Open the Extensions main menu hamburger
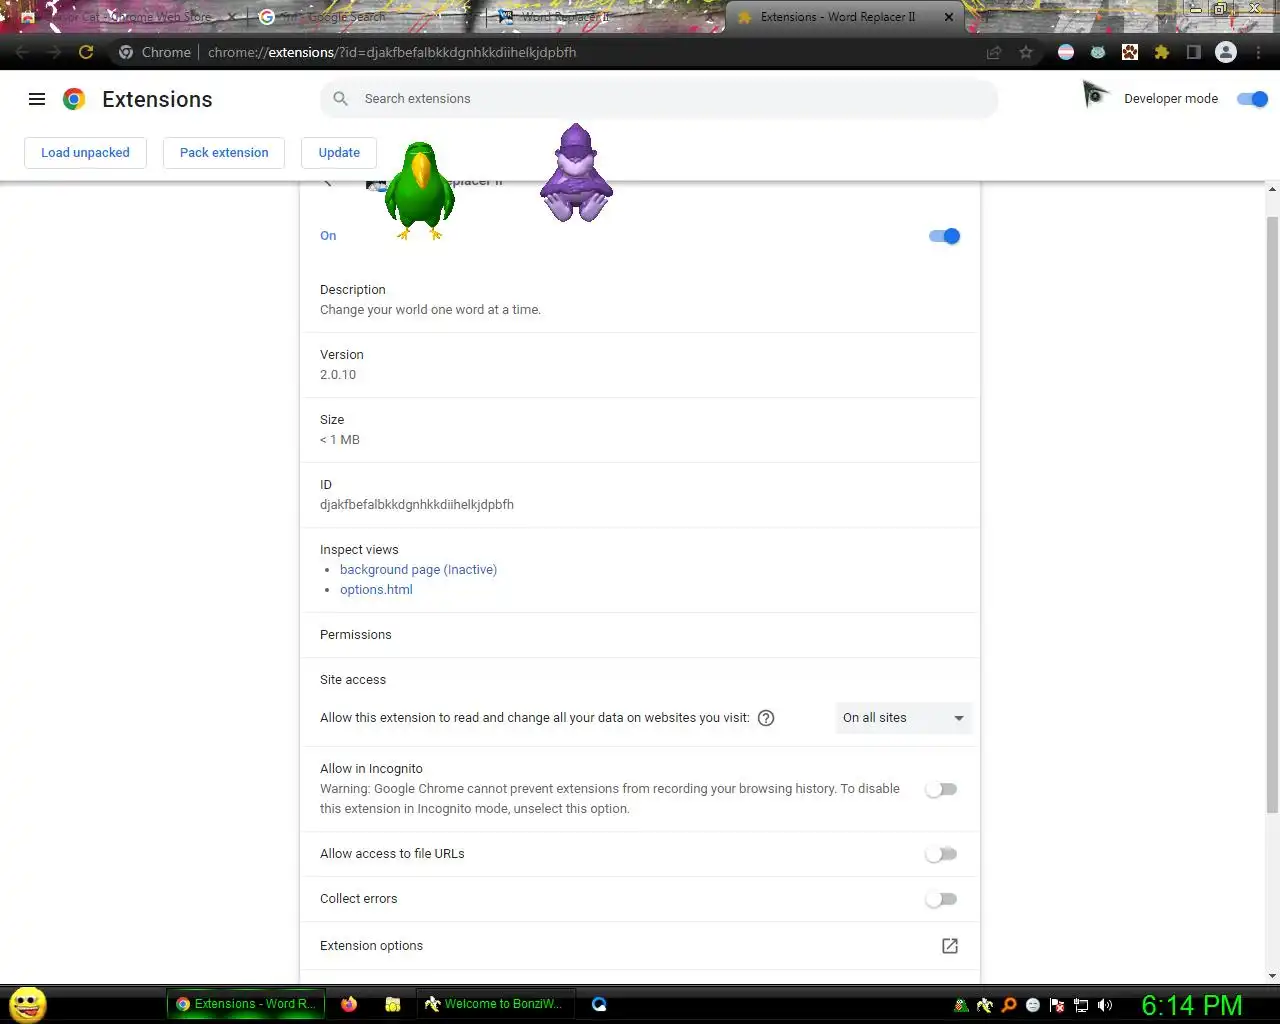This screenshot has width=1280, height=1024. pos(37,99)
